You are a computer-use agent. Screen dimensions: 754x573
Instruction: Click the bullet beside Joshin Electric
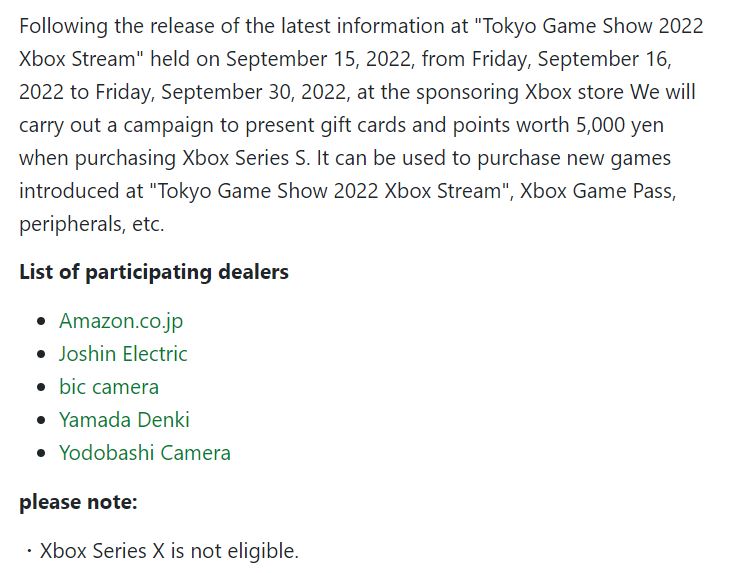41,354
